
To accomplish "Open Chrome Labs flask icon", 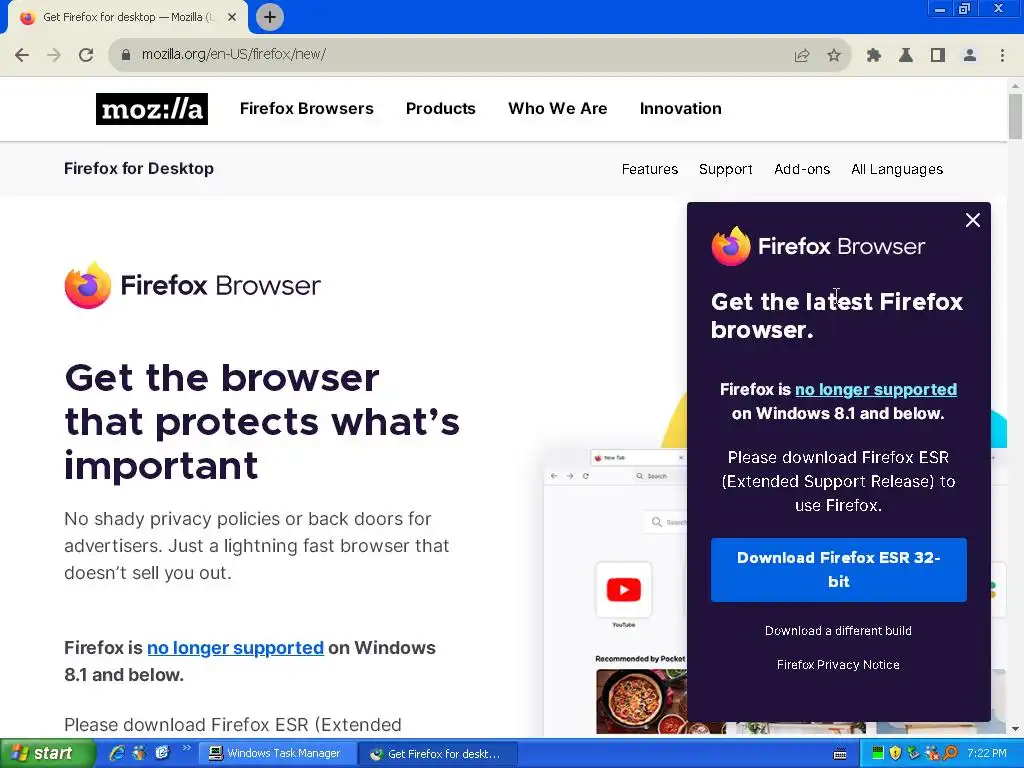I will pos(906,56).
